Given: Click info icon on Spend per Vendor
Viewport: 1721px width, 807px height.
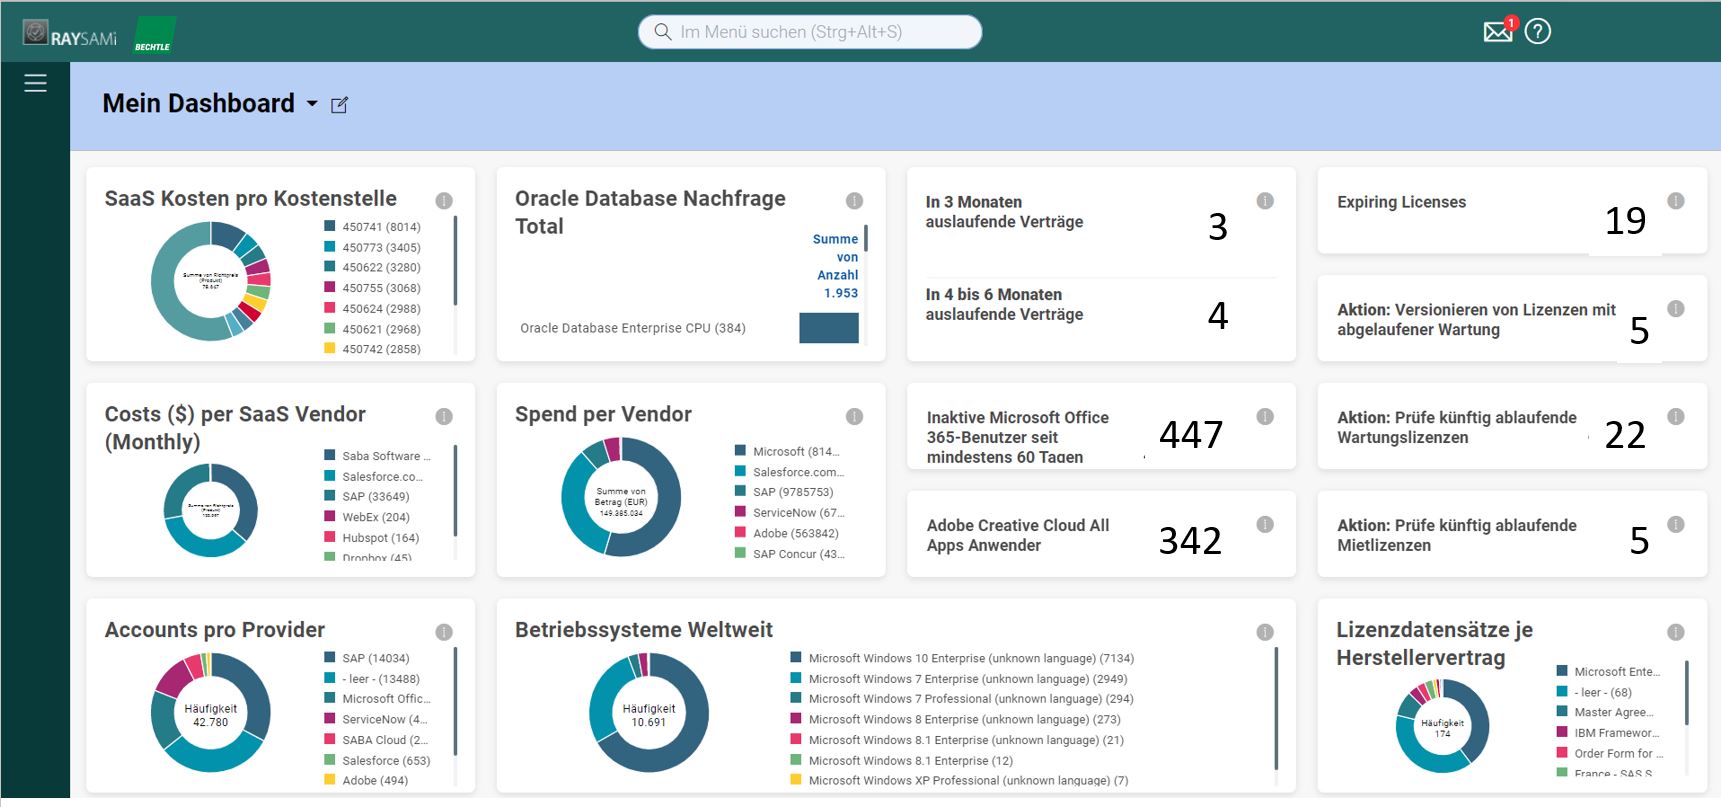Looking at the screenshot, I should (x=854, y=416).
